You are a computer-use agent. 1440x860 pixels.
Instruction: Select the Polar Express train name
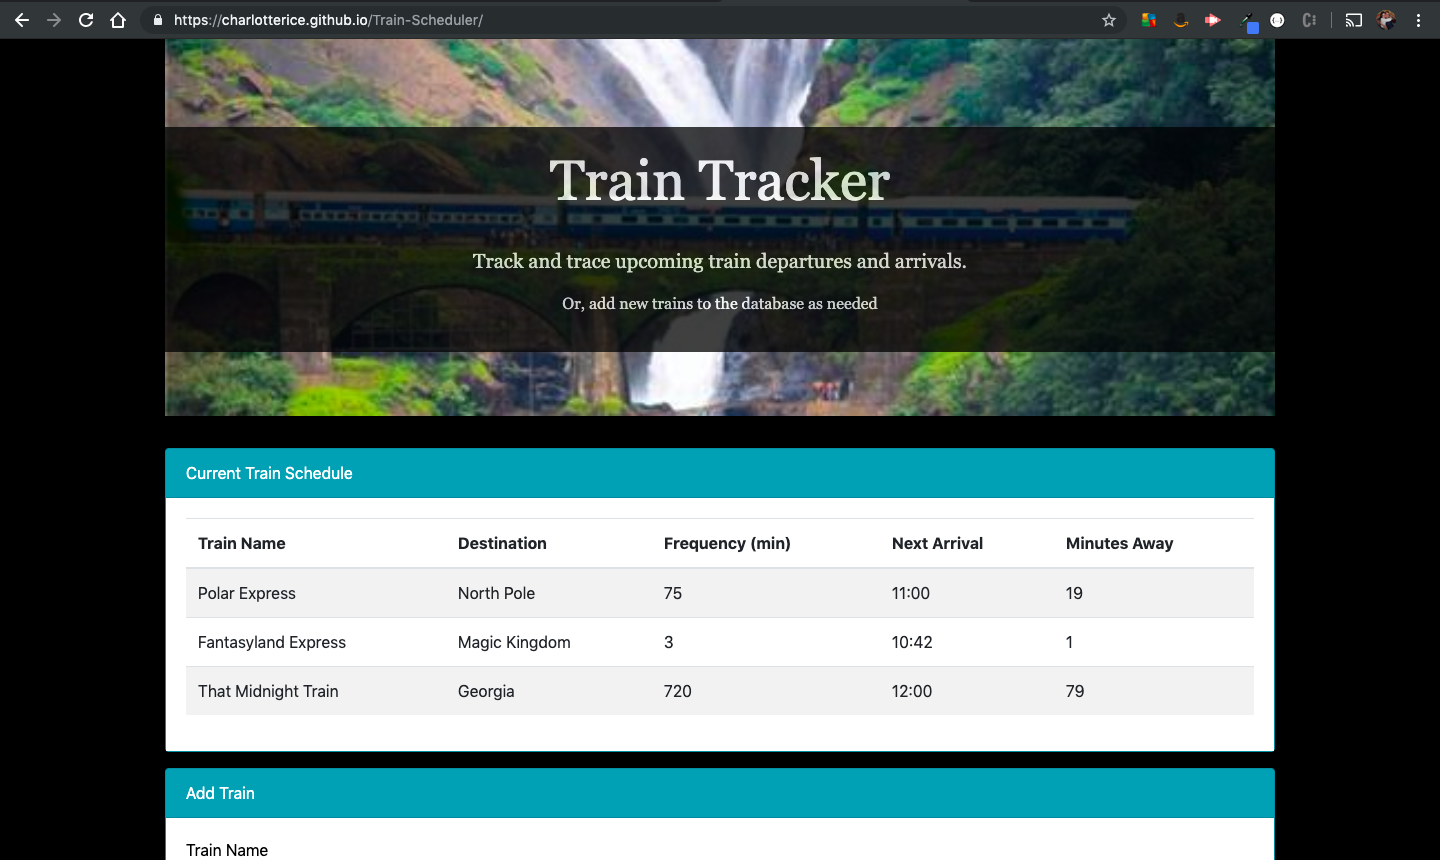[247, 593]
